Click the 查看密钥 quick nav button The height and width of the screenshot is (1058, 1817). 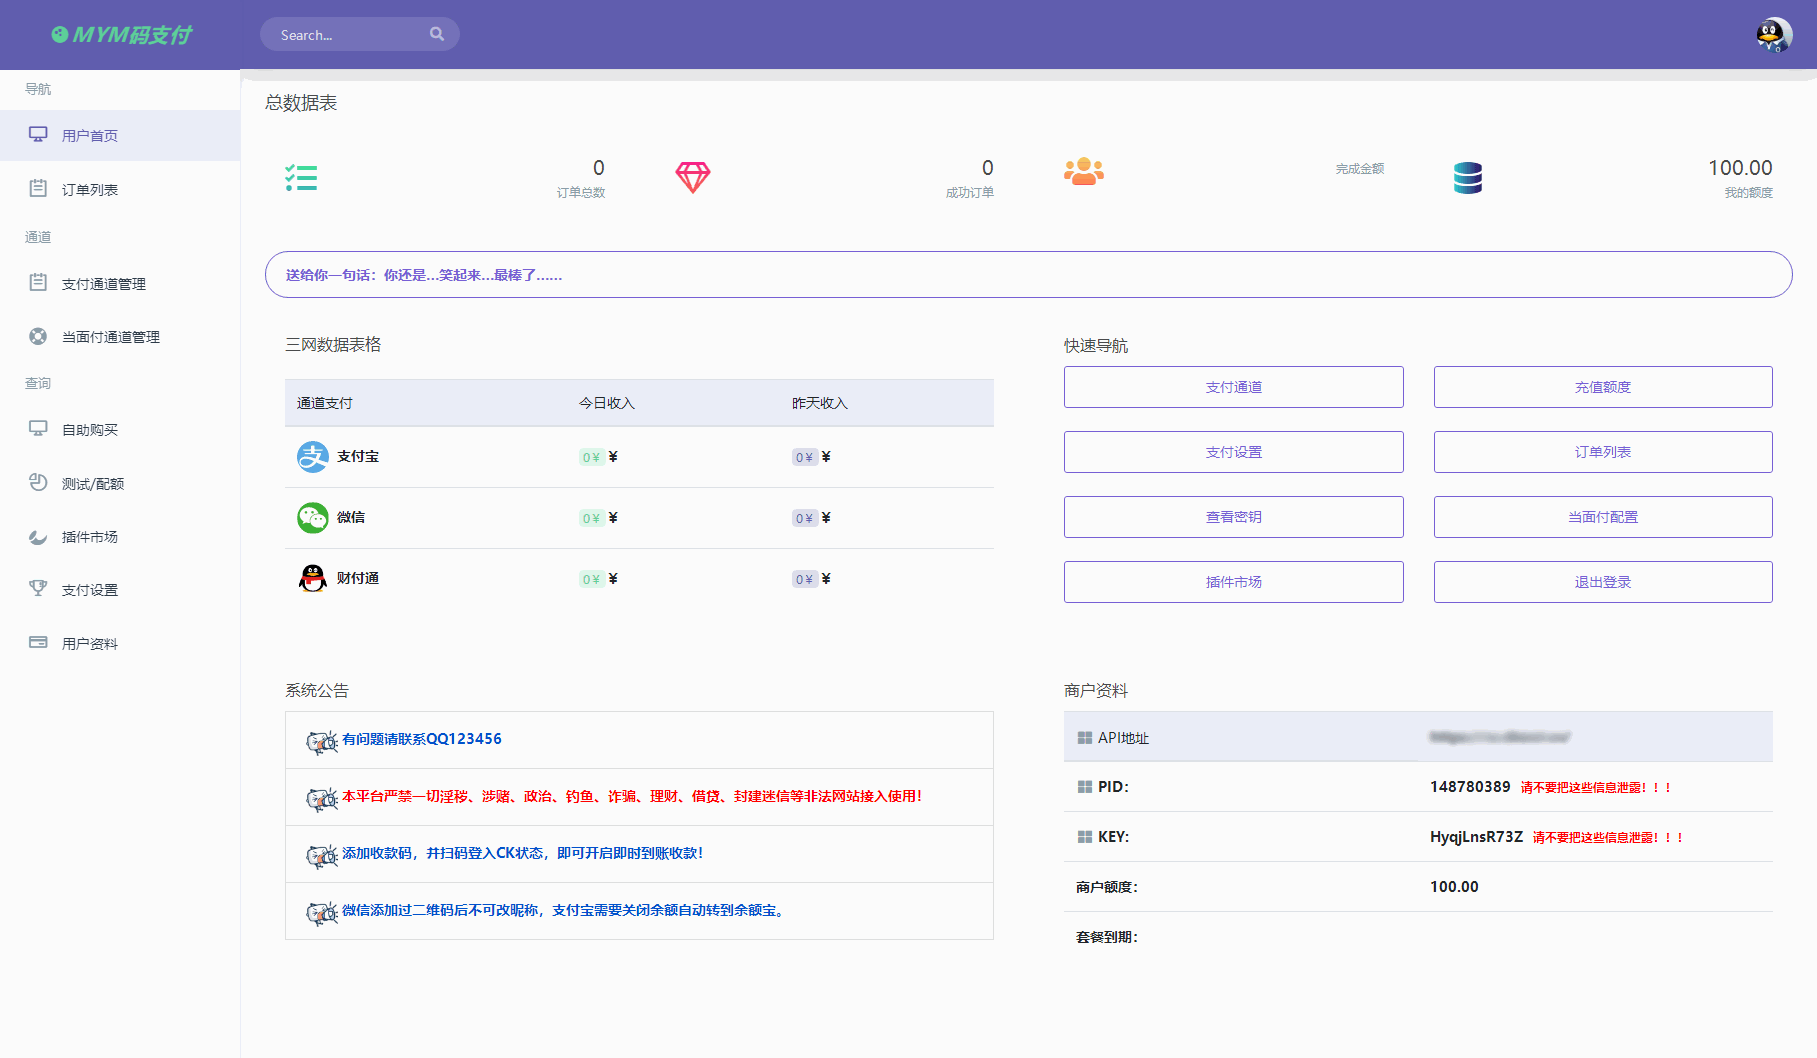pyautogui.click(x=1233, y=517)
